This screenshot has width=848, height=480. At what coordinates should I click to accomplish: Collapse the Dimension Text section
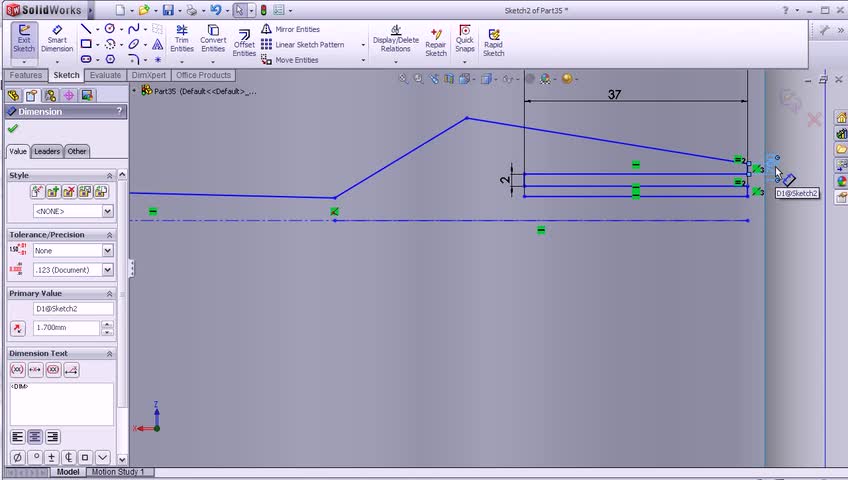click(109, 354)
